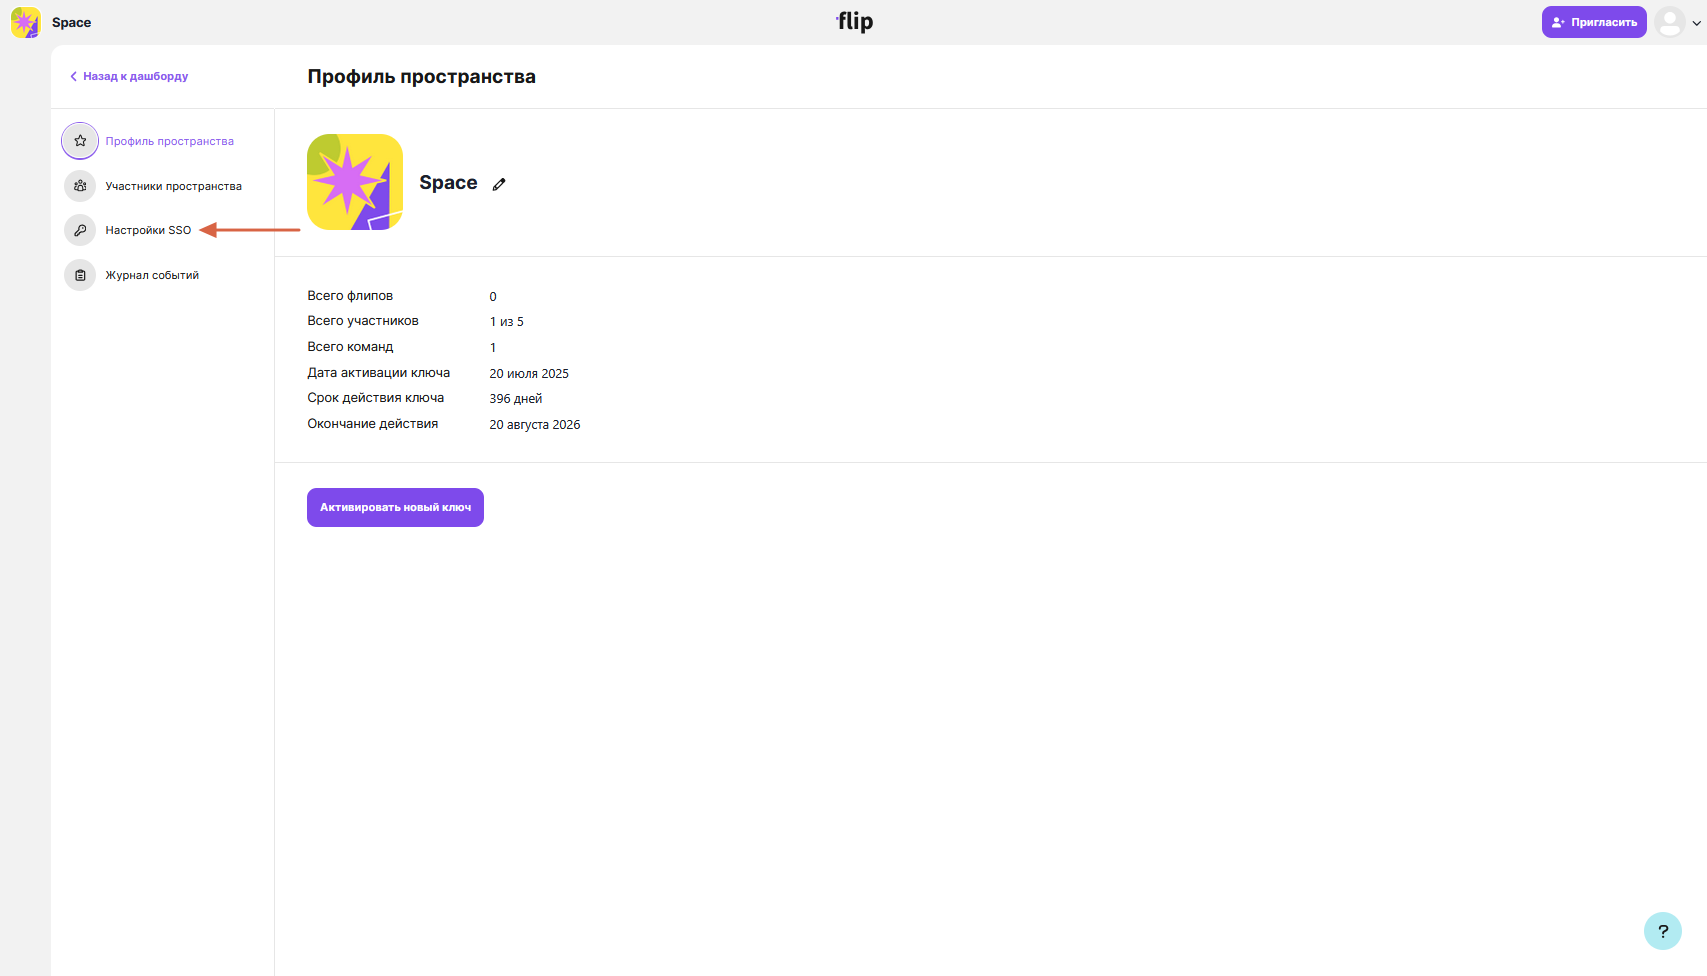The width and height of the screenshot is (1707, 976).
Task: Select the '20 июля 2025' activation date
Action: coord(529,374)
